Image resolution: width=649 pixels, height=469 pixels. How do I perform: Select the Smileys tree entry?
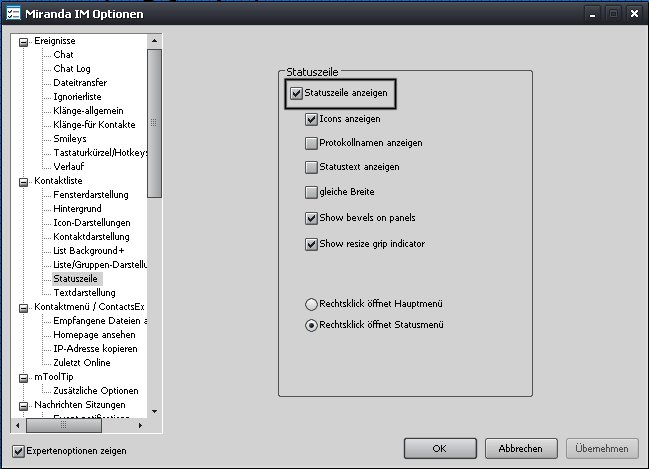coord(70,139)
